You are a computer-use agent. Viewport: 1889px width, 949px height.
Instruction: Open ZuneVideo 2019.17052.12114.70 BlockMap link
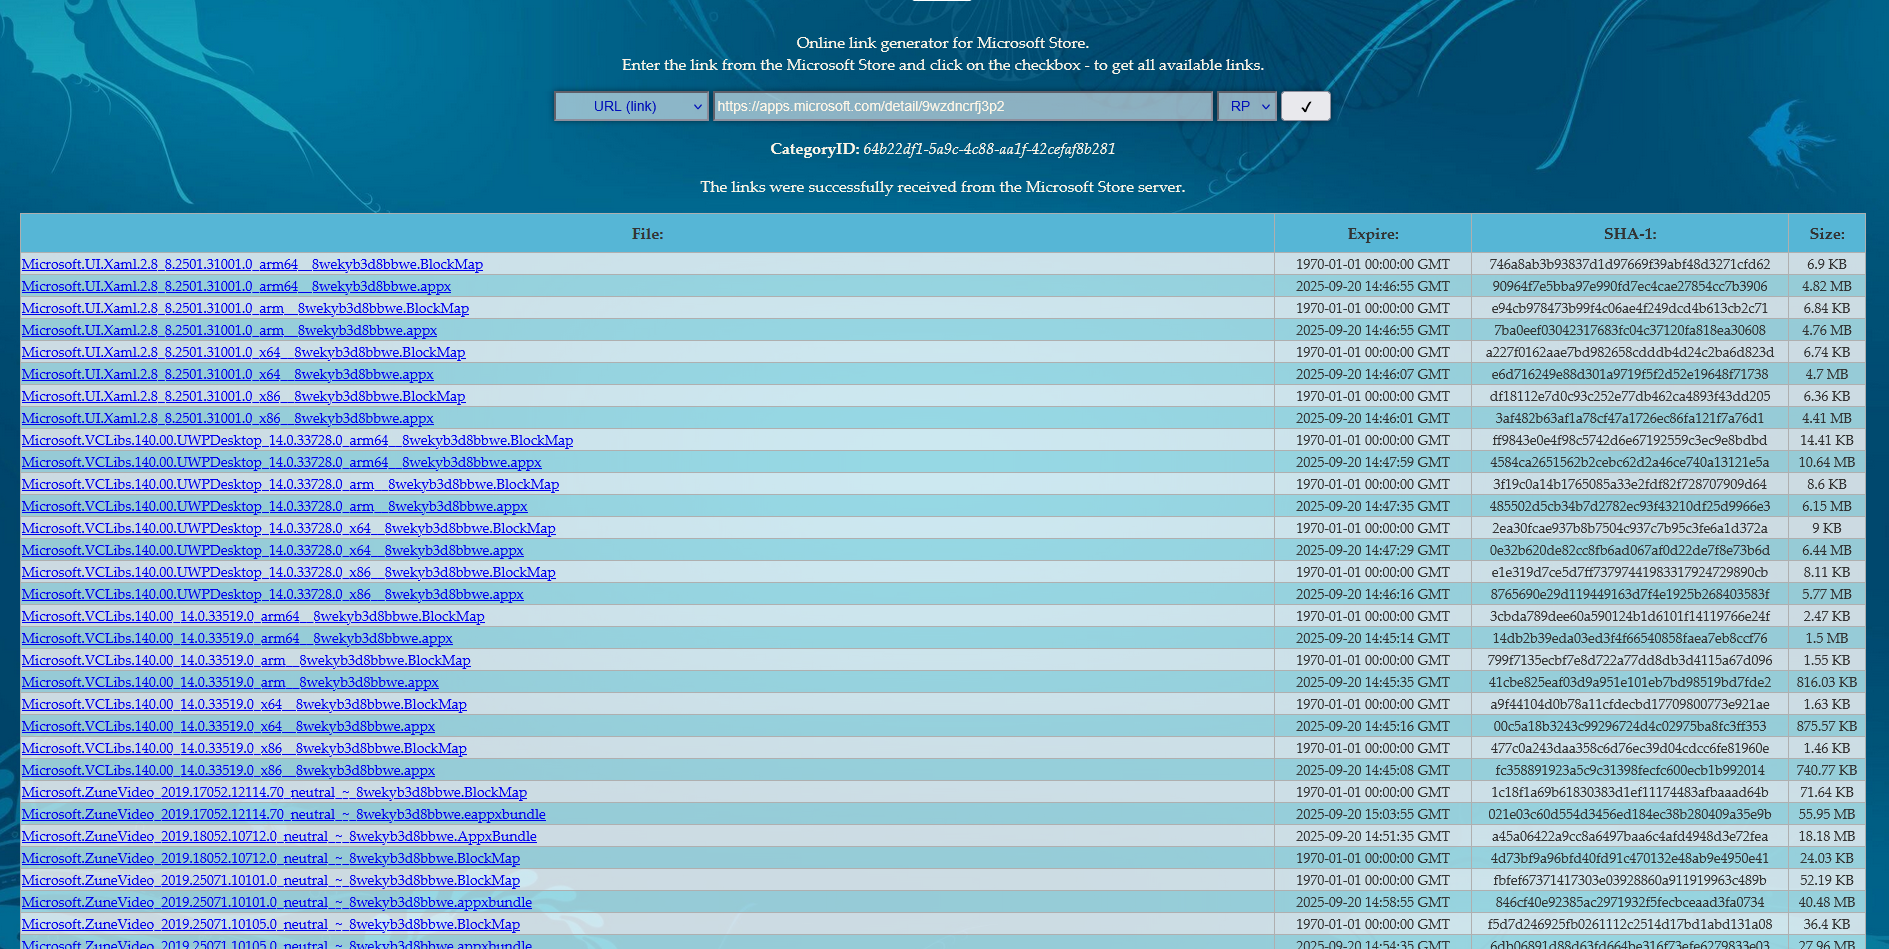click(274, 792)
